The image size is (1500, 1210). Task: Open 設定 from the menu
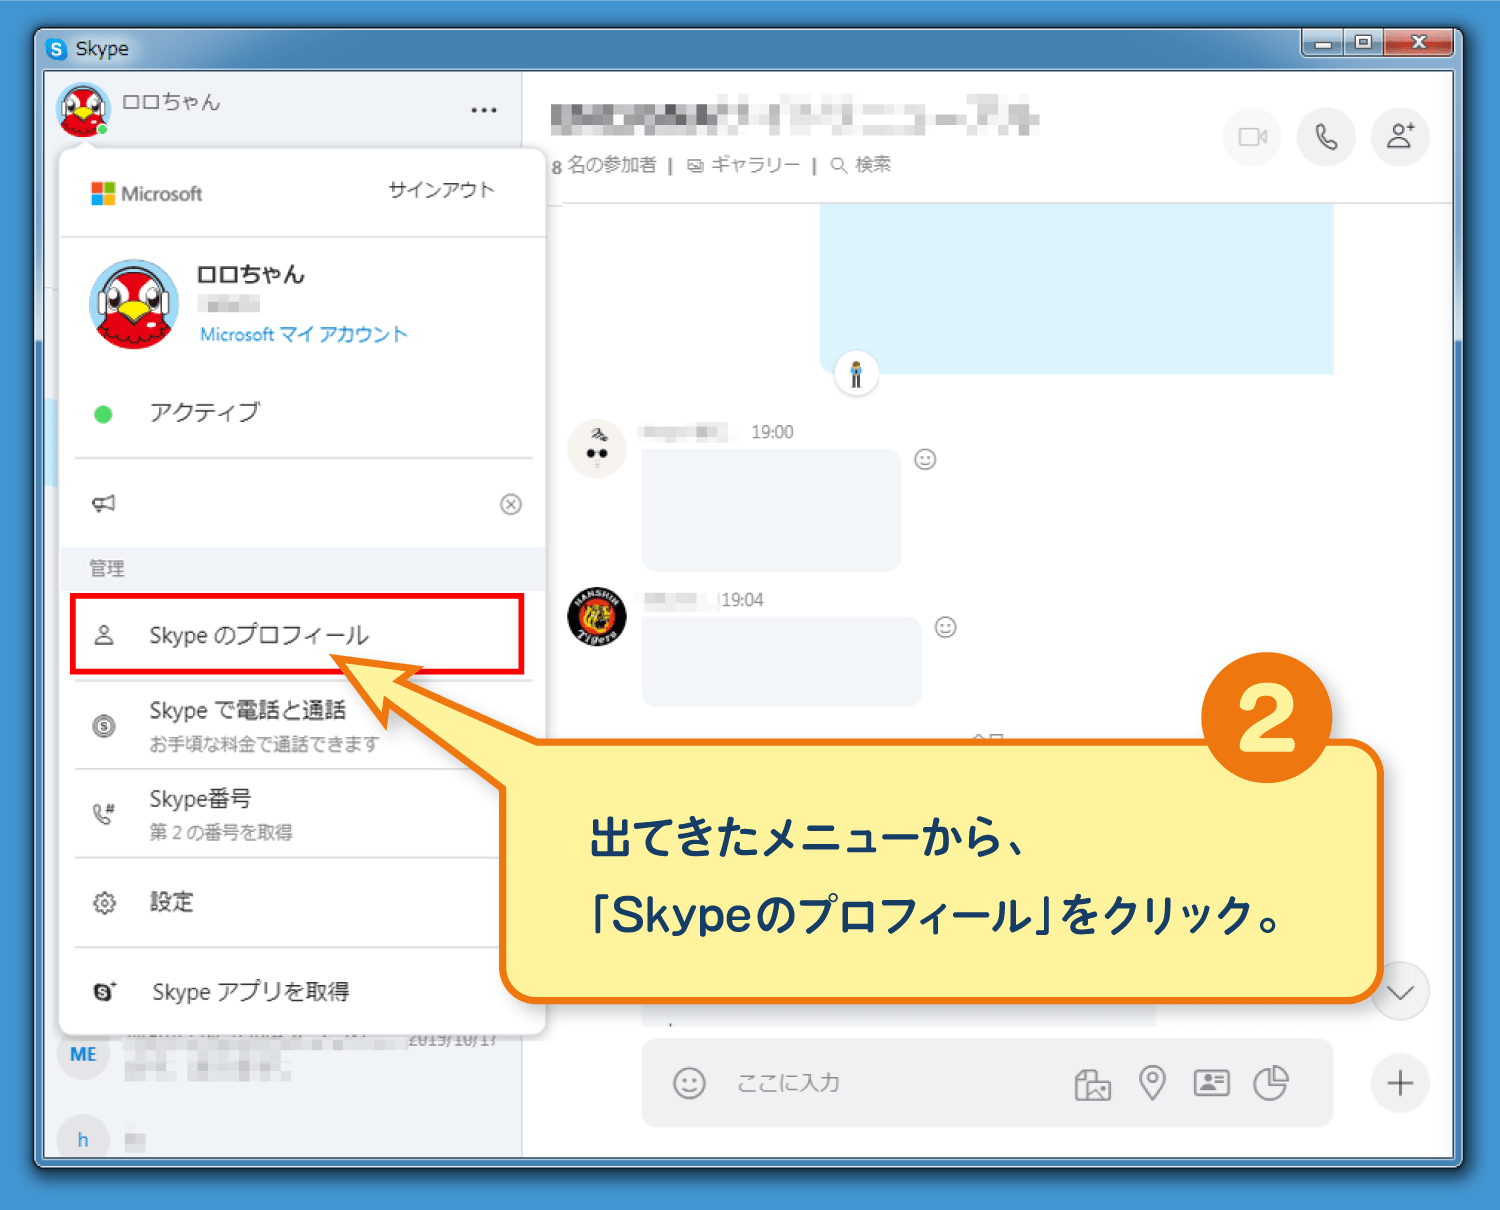(x=172, y=902)
